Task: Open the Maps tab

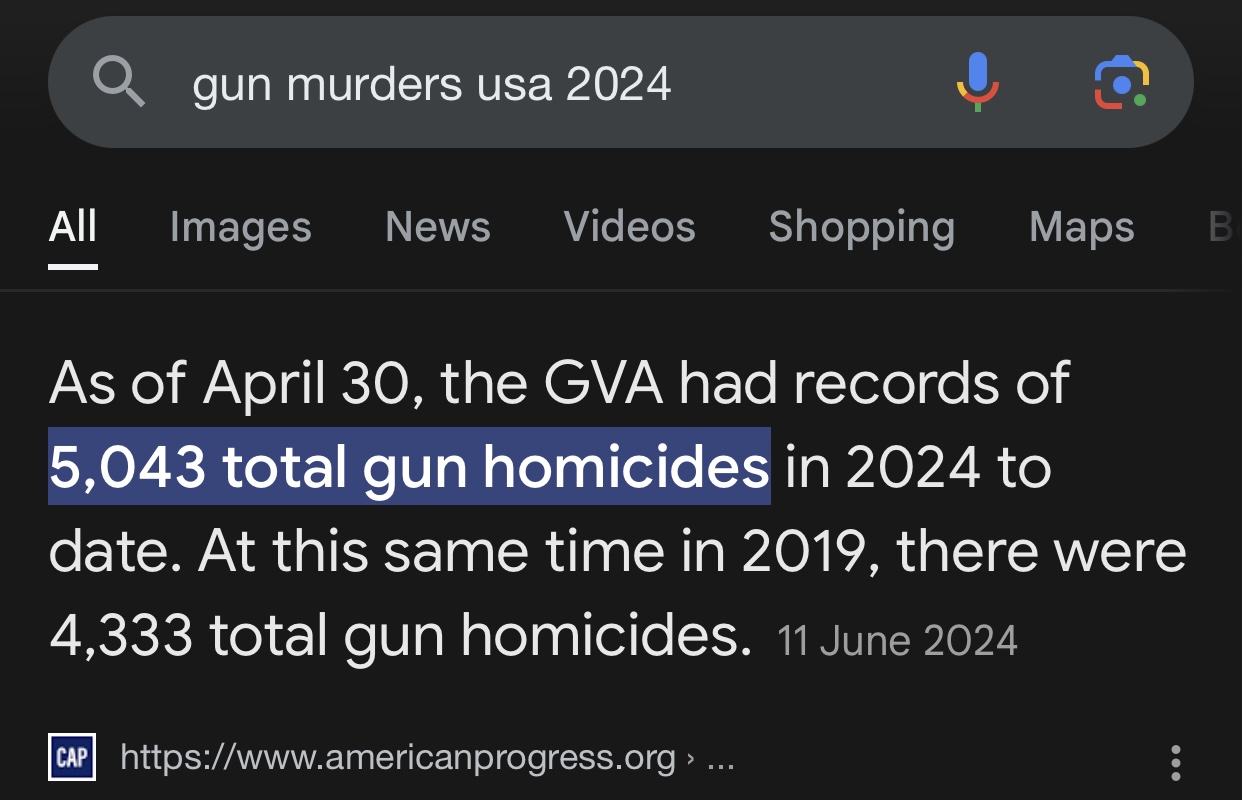Action: point(1081,227)
